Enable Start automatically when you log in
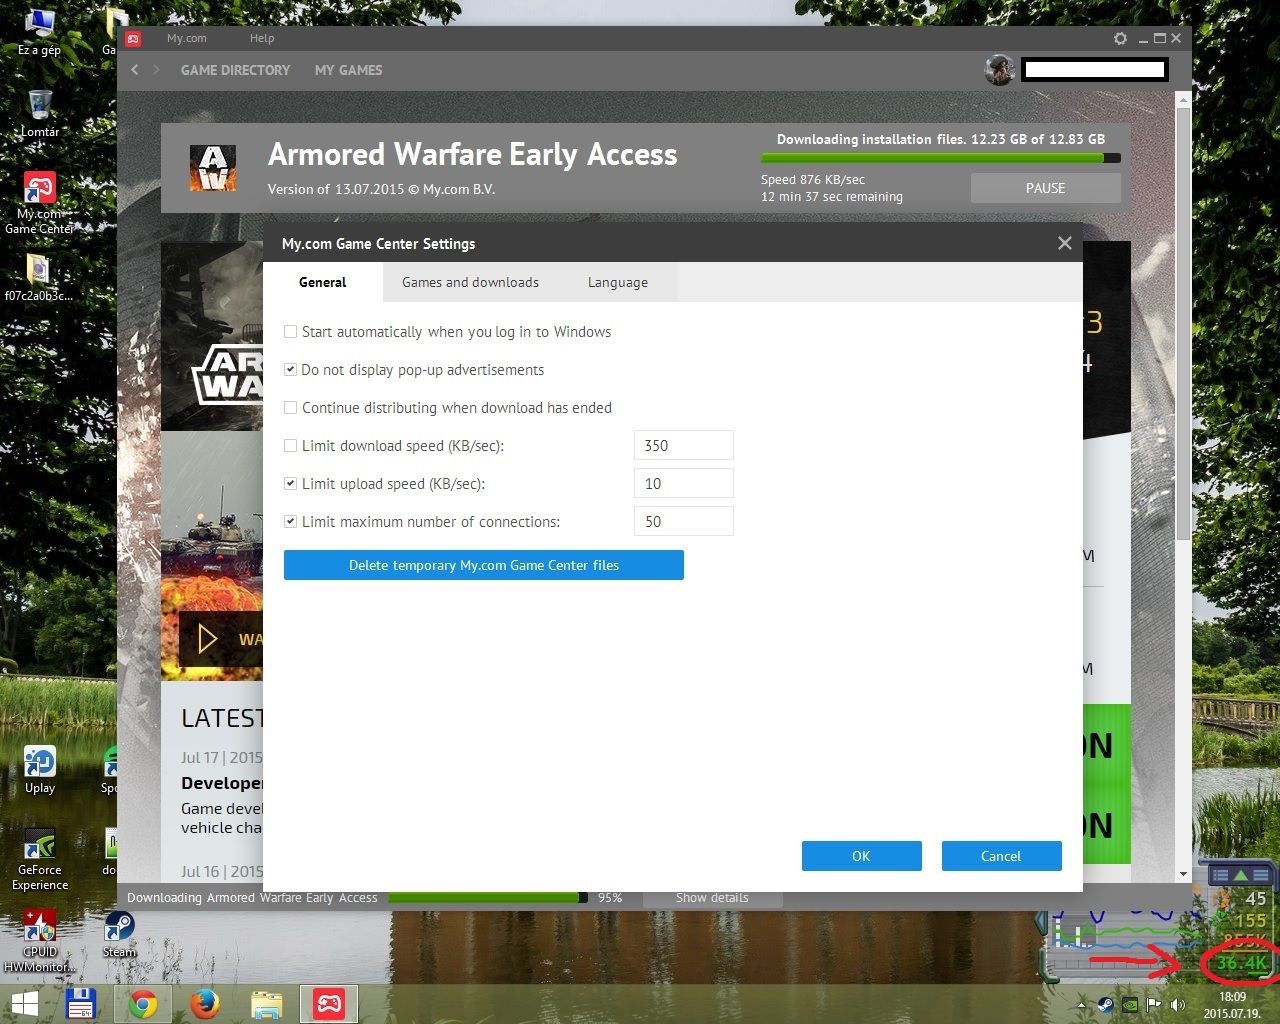The width and height of the screenshot is (1280, 1024). pyautogui.click(x=290, y=332)
